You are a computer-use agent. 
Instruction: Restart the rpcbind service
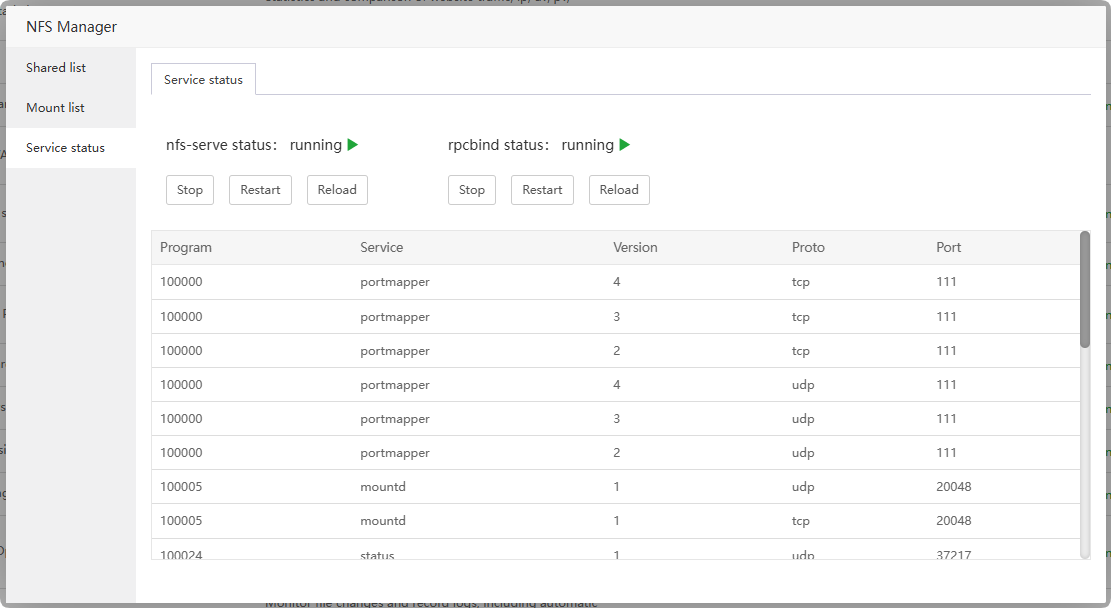pyautogui.click(x=542, y=190)
